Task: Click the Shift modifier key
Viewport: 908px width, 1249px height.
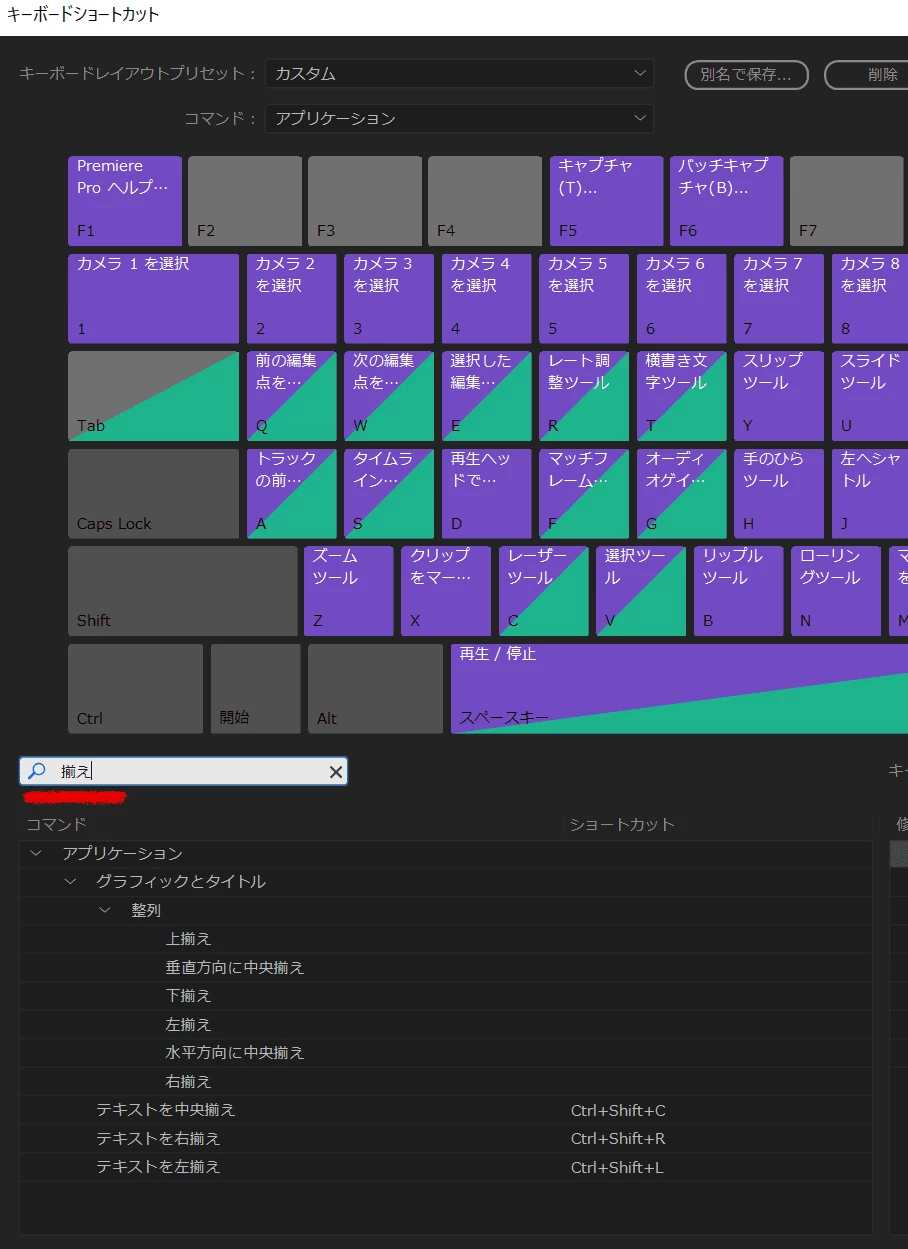Action: click(183, 591)
